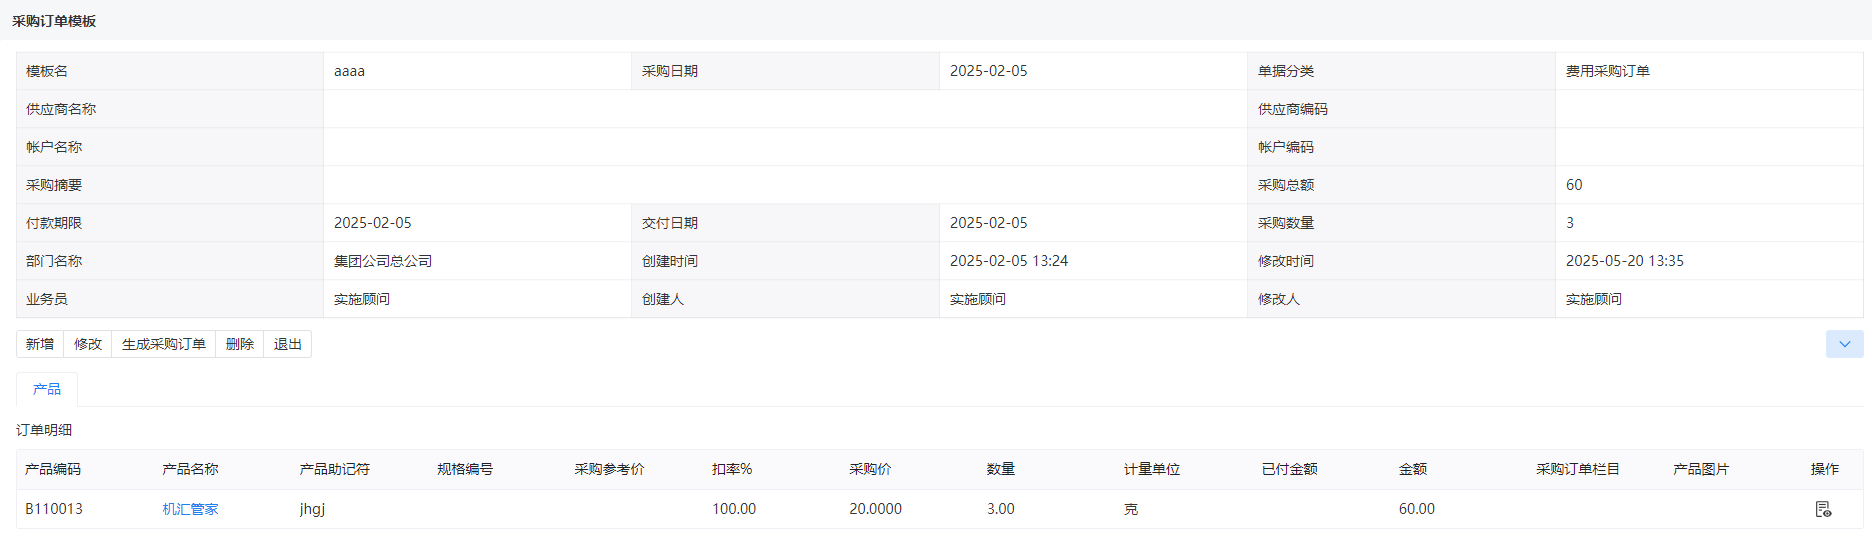Select the 产品助记符 column header
Screen dimensions: 1872x538
point(335,469)
